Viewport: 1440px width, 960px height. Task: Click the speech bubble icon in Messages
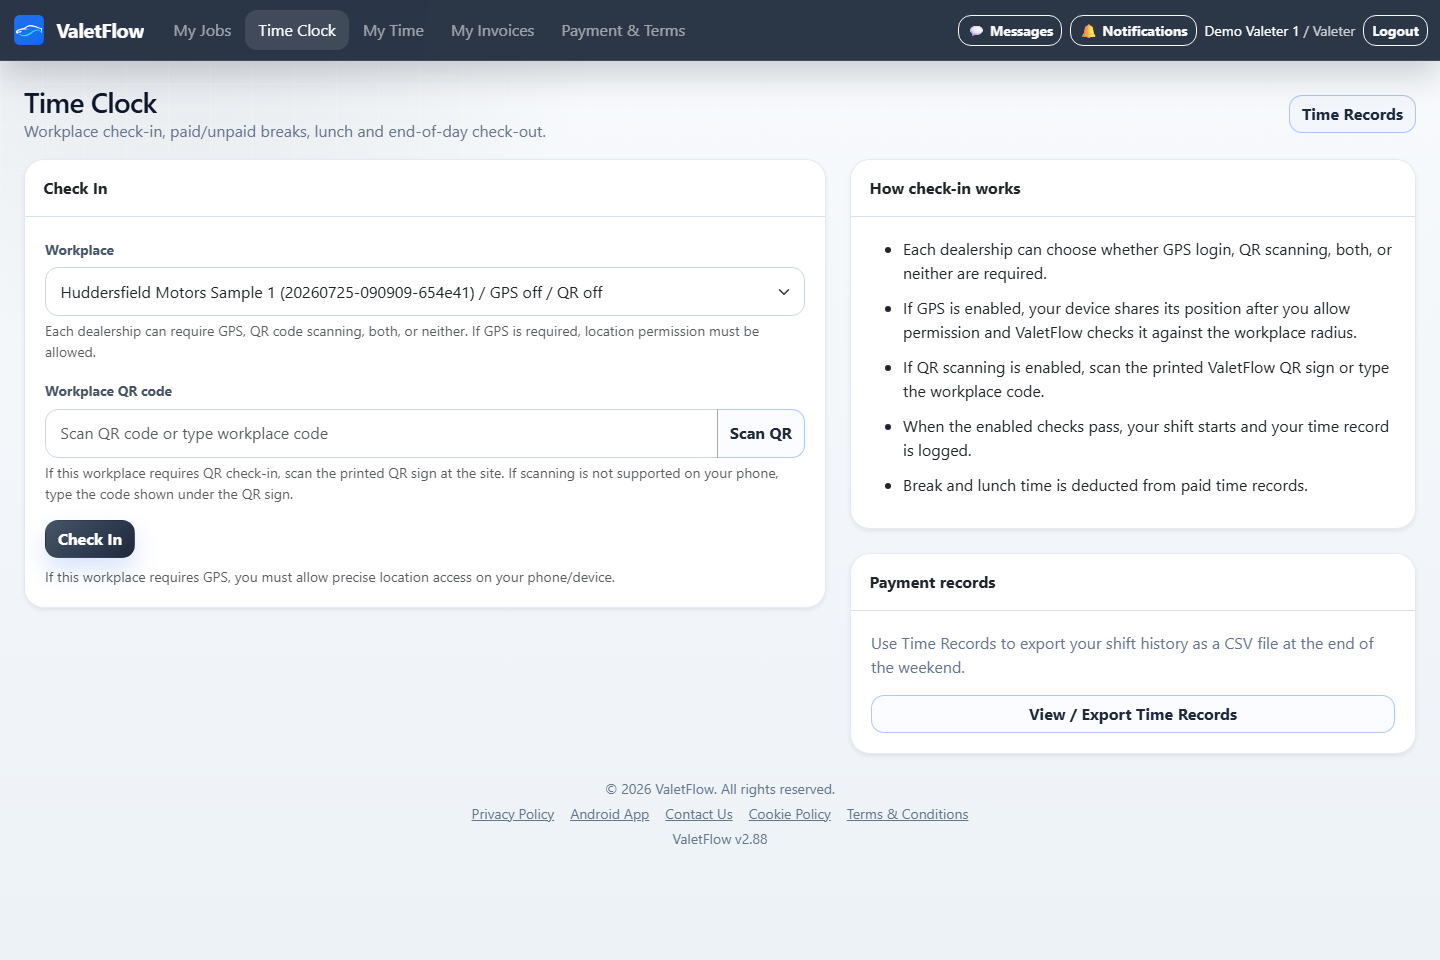click(x=976, y=31)
